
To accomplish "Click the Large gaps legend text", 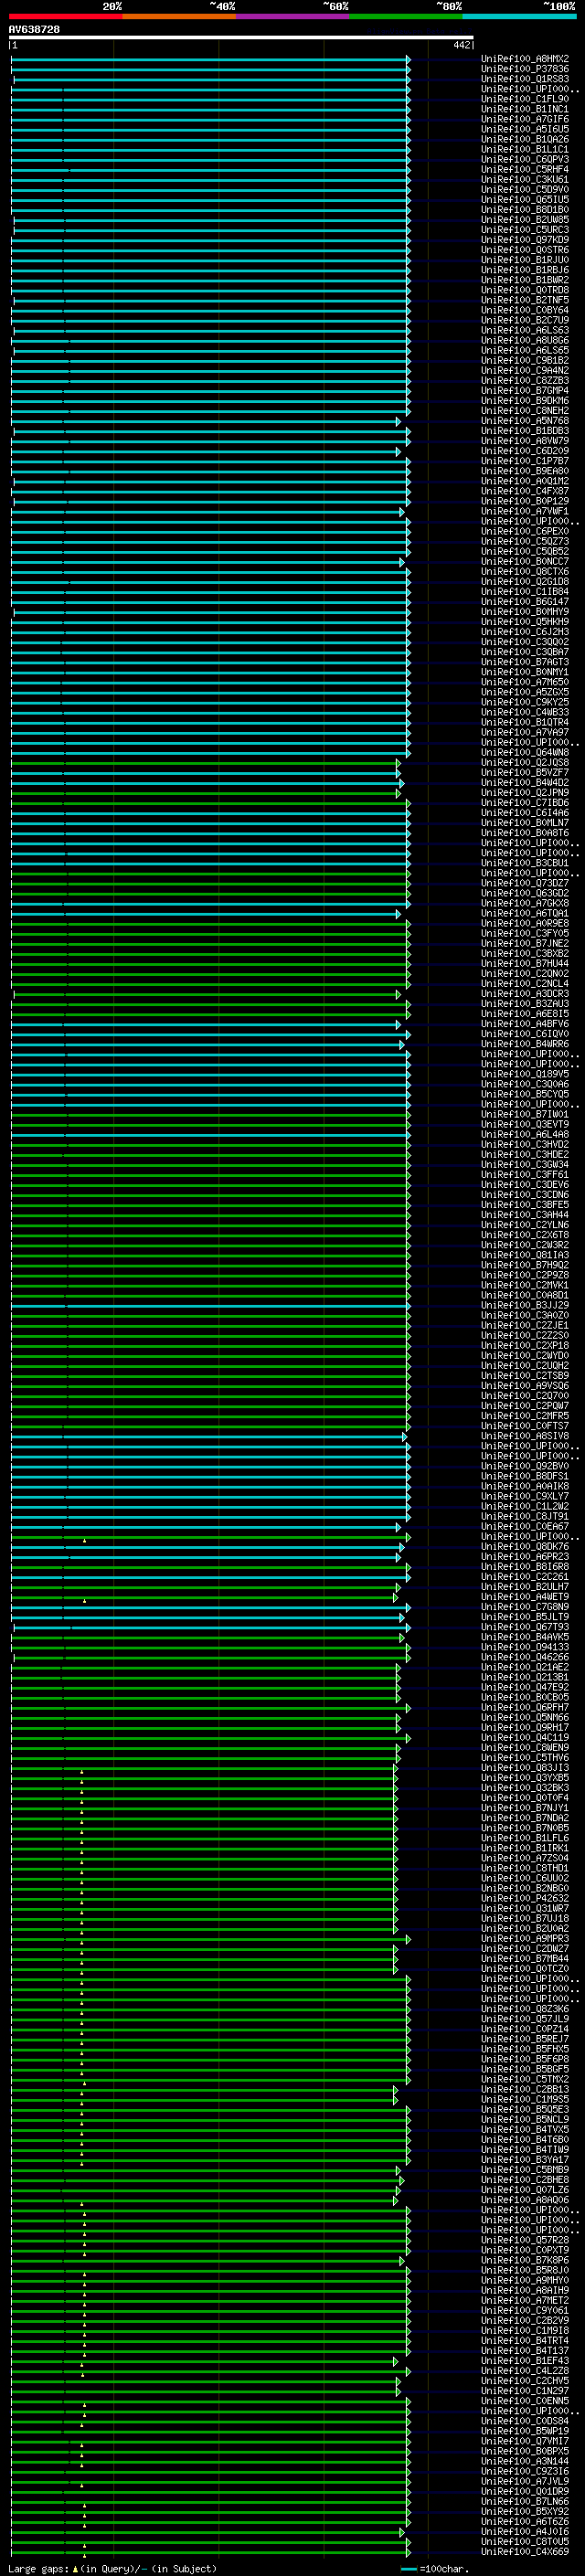I will point(39,2568).
